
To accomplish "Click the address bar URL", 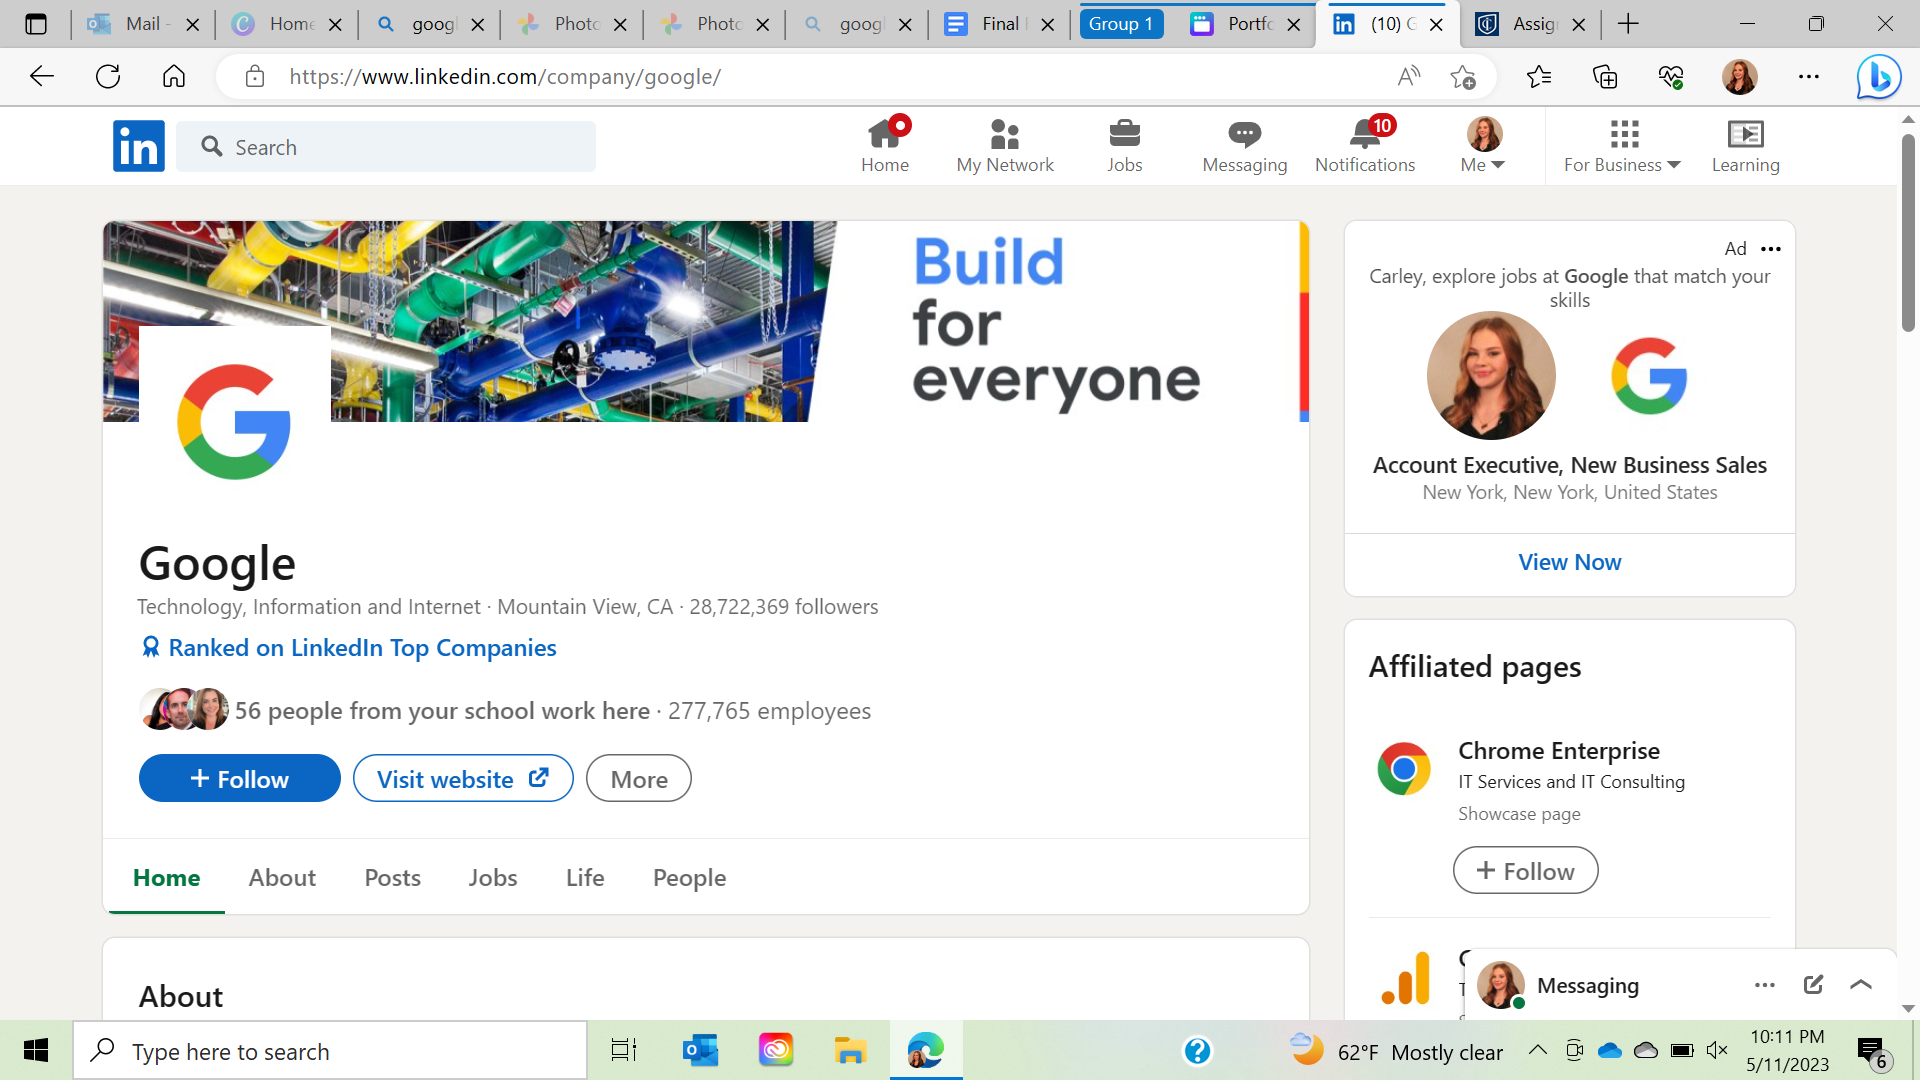I will point(505,77).
